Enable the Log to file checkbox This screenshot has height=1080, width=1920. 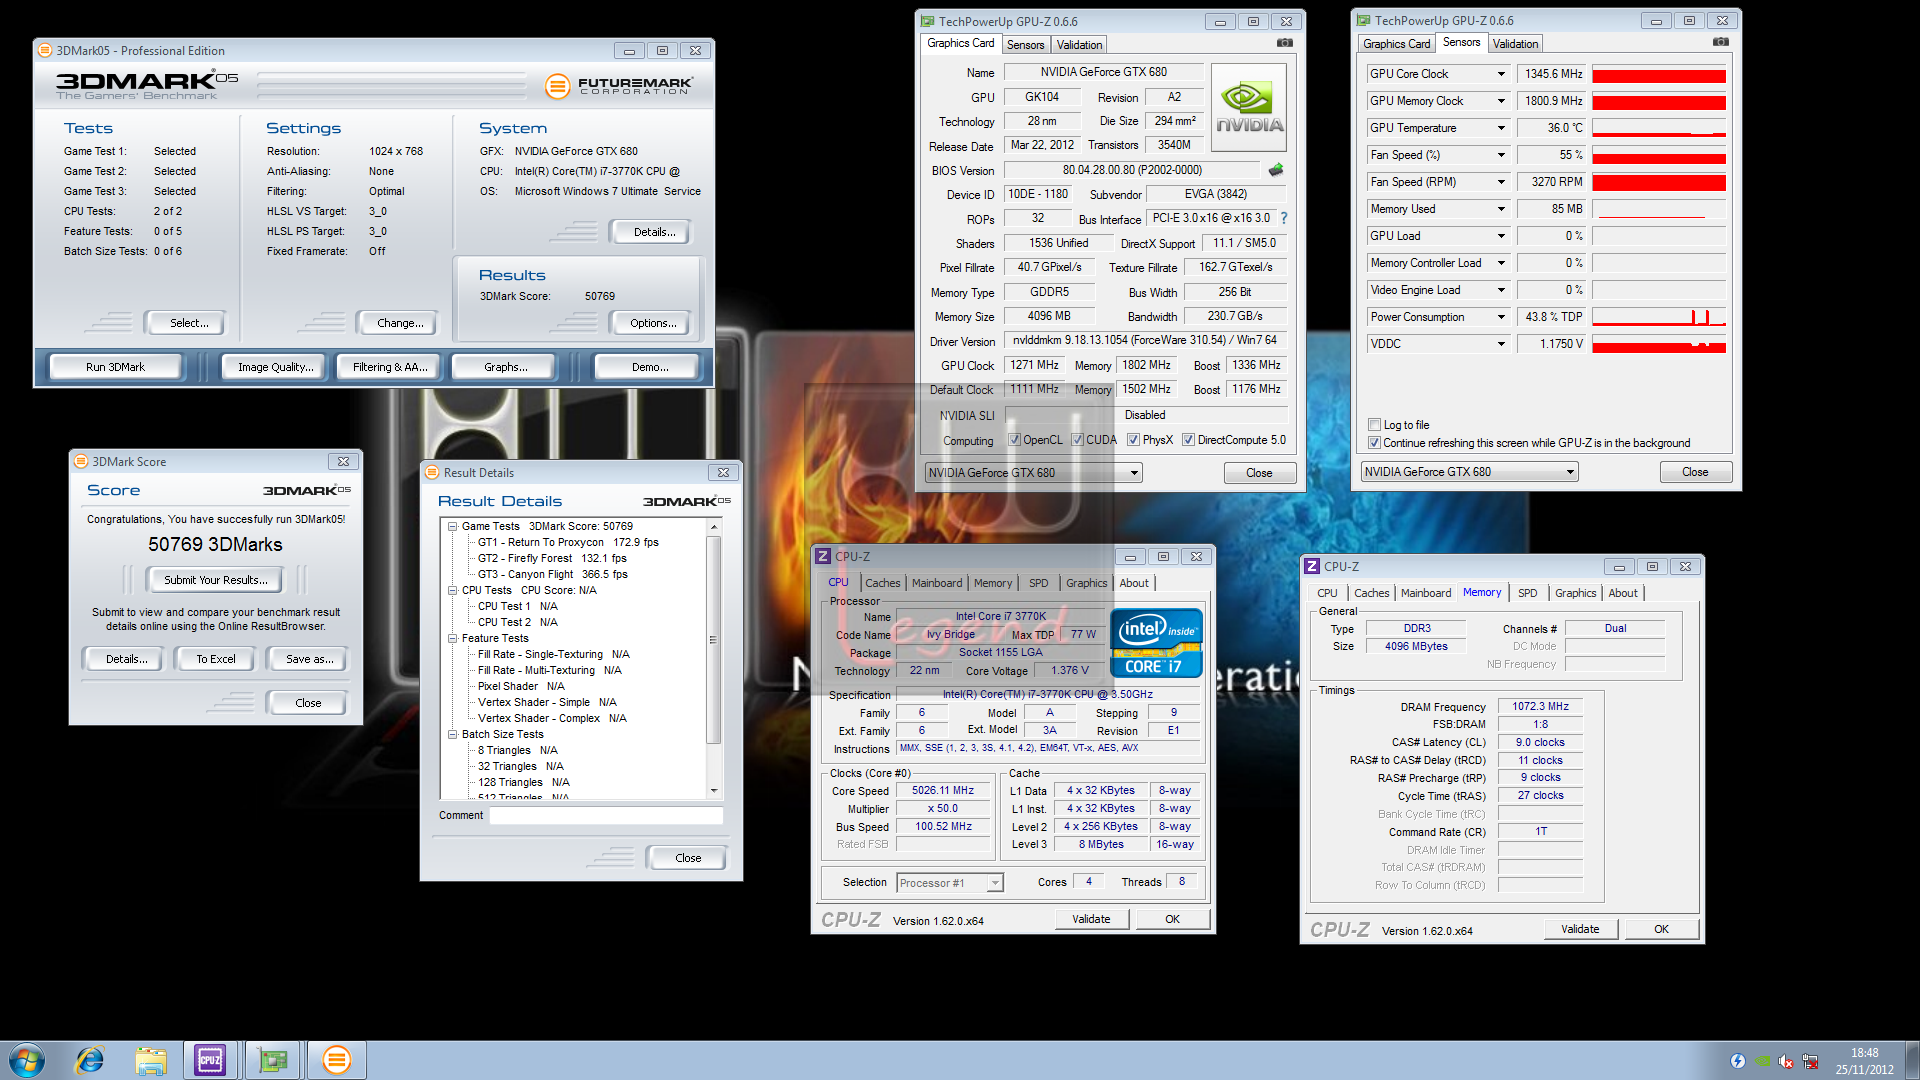[1375, 425]
